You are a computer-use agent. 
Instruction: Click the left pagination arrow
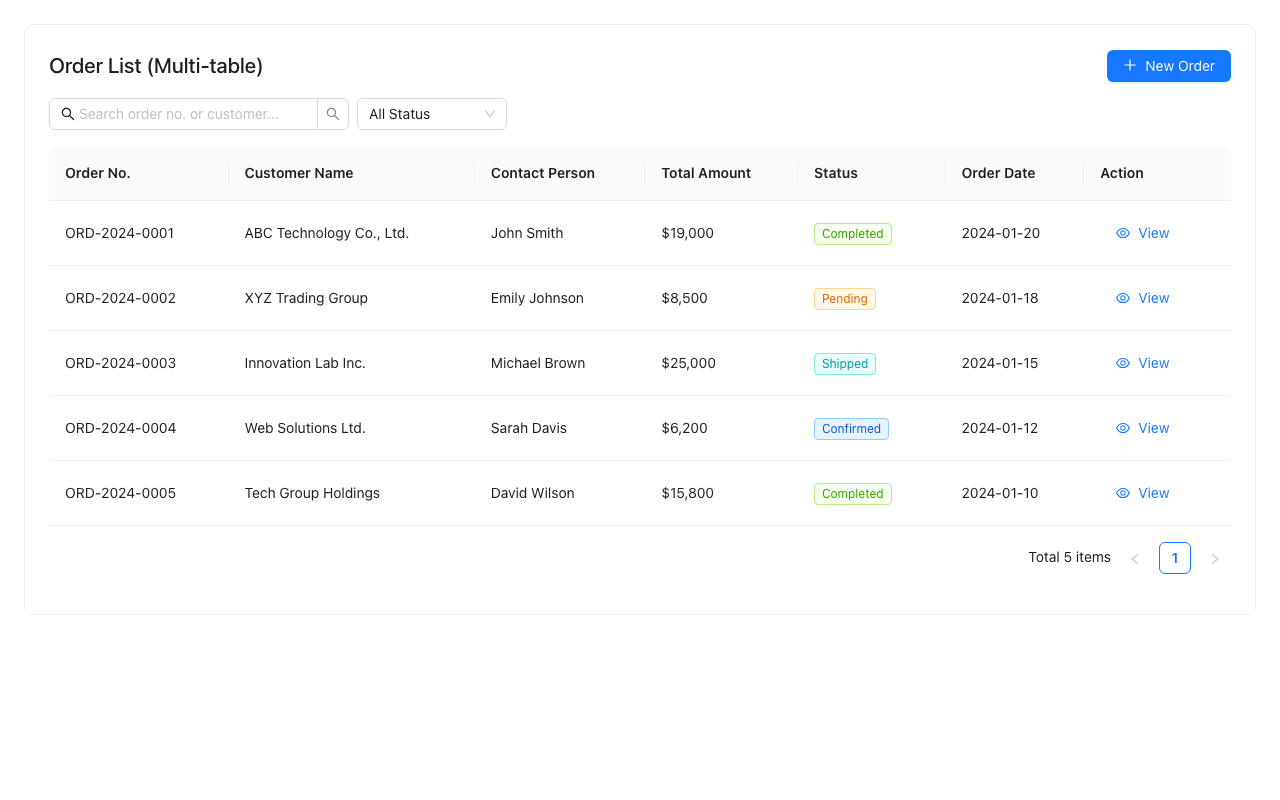click(x=1135, y=558)
